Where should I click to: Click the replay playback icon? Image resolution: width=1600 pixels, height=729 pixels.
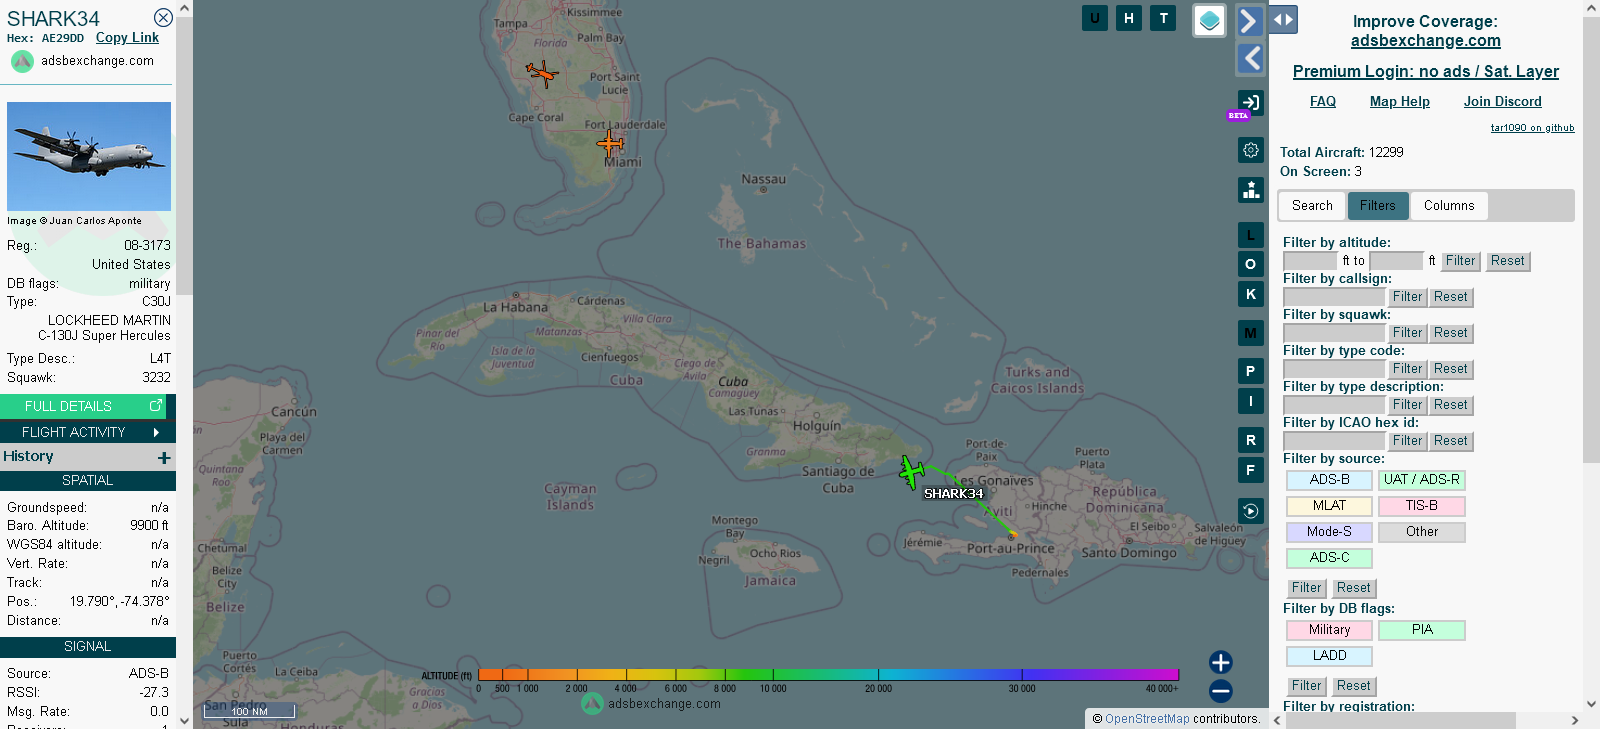1251,511
